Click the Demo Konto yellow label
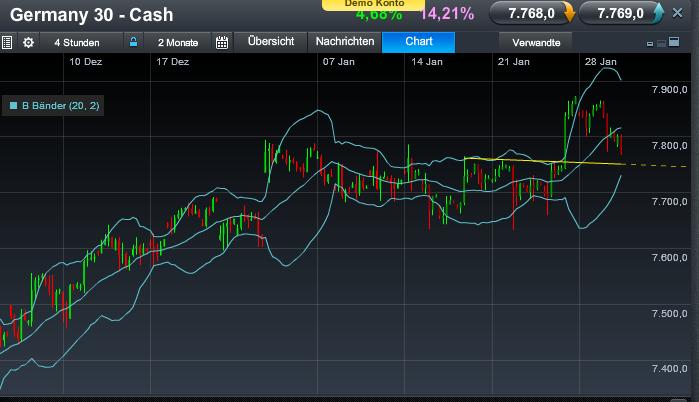 [x=374, y=4]
